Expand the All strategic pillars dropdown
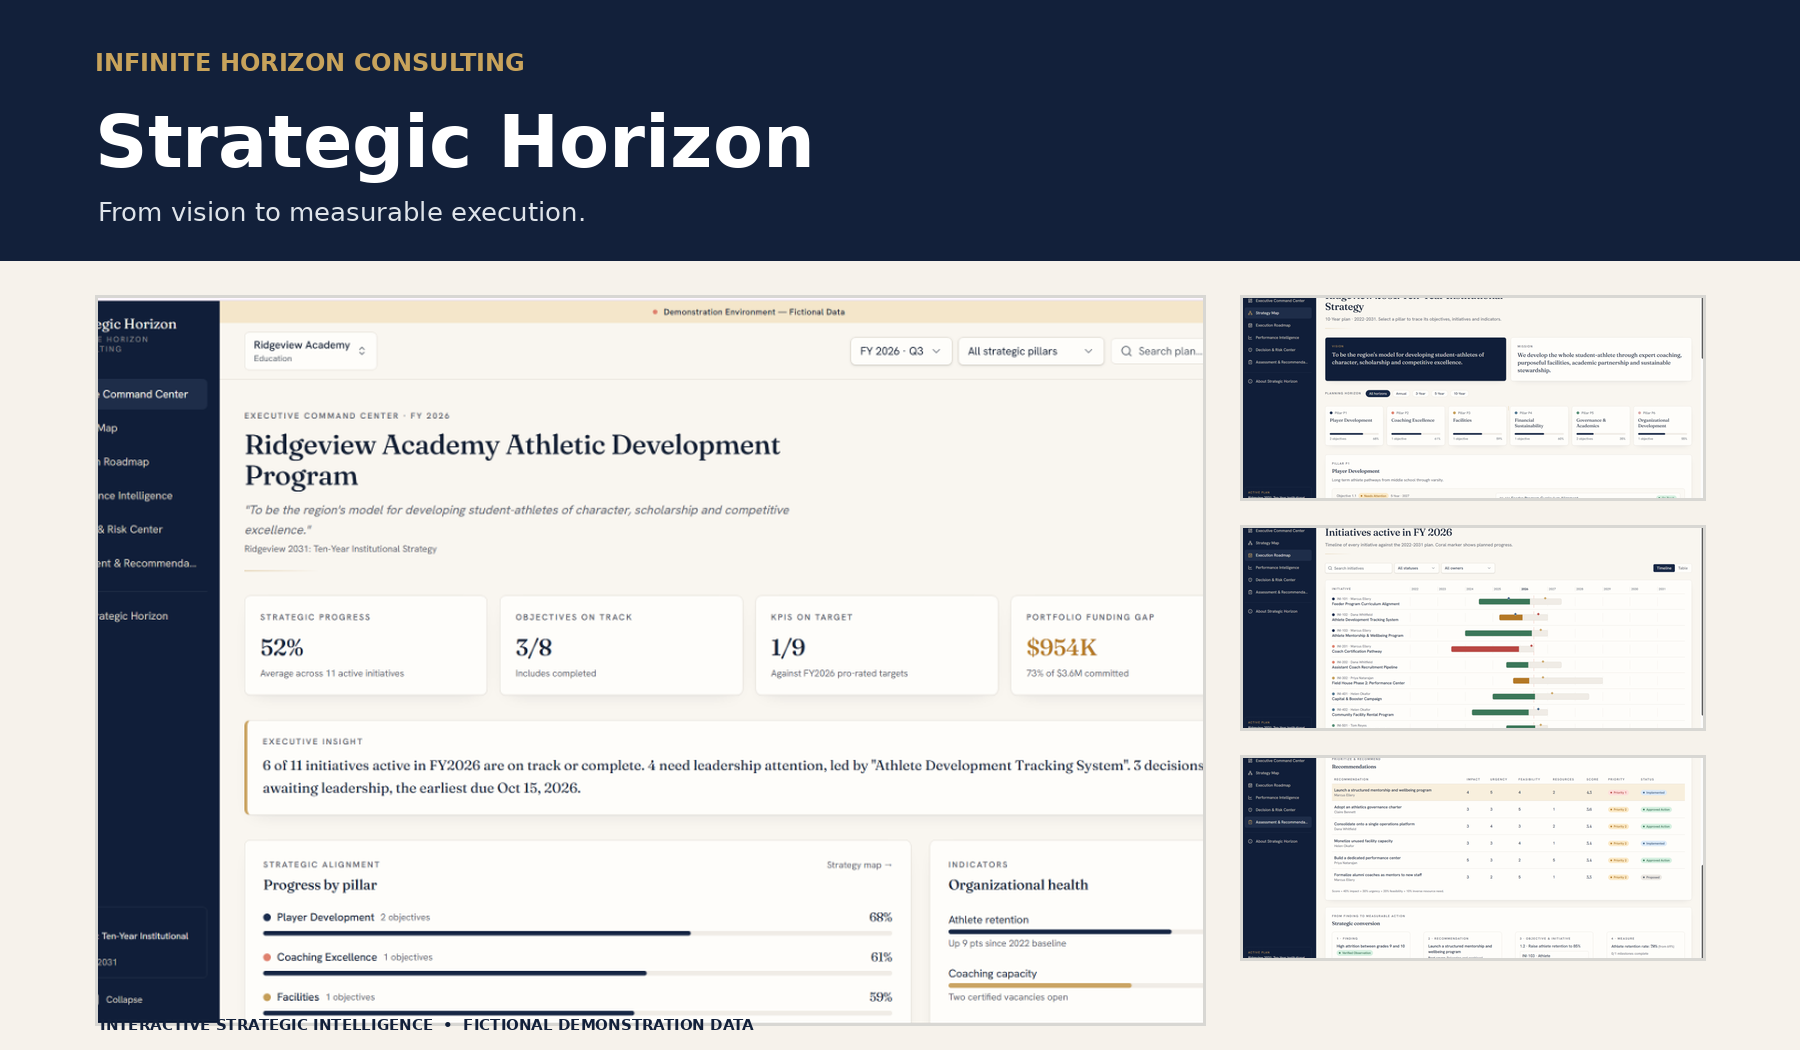 (x=1031, y=351)
